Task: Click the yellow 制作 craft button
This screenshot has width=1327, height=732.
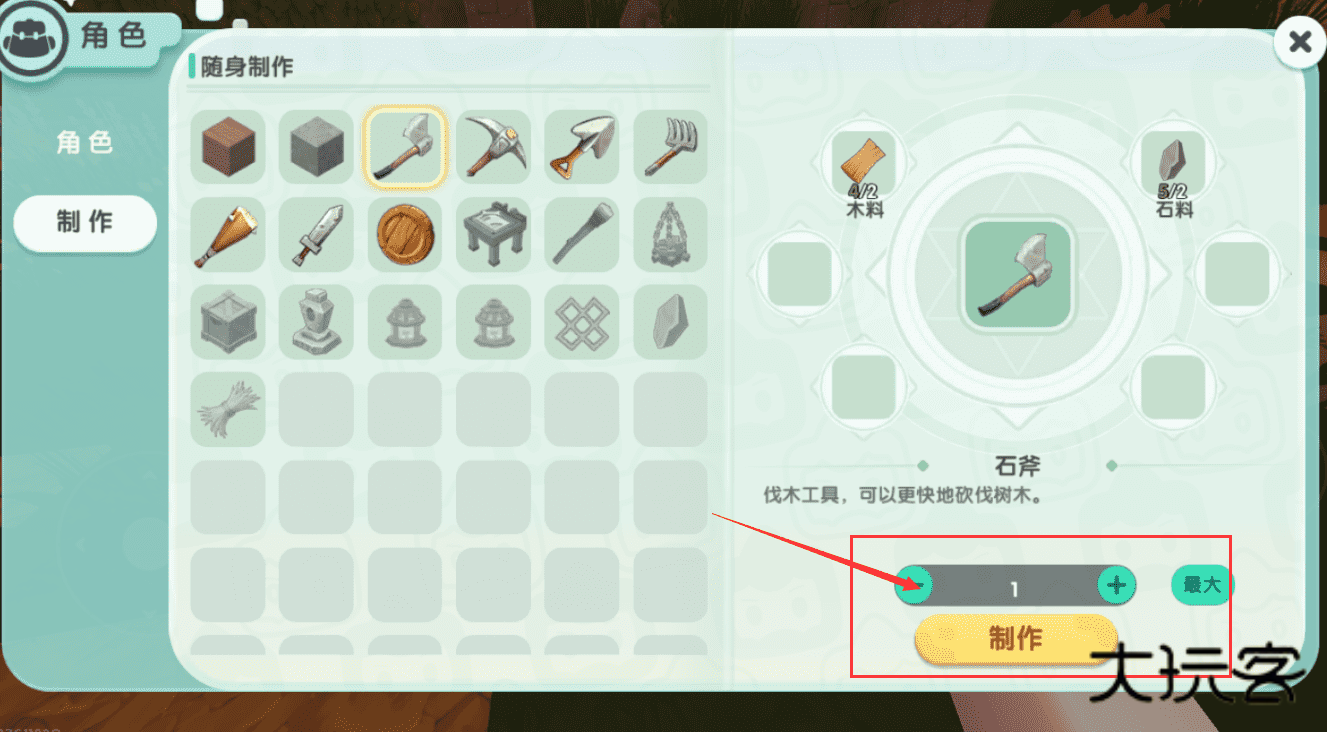Action: point(1015,638)
